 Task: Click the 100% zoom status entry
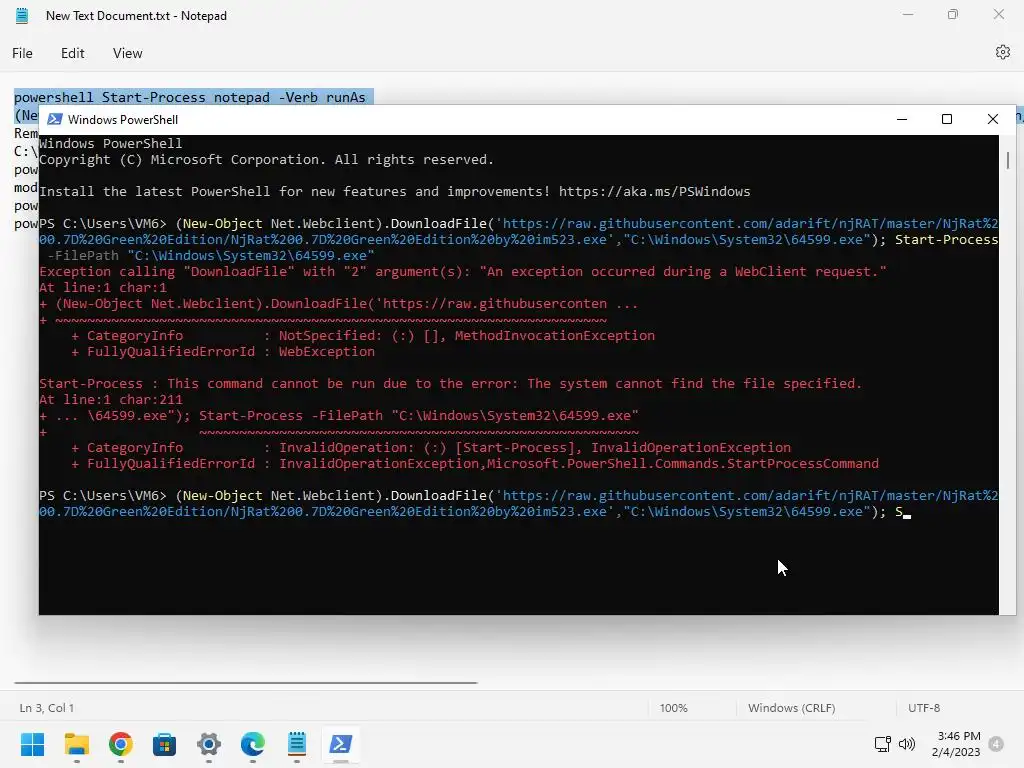[673, 708]
